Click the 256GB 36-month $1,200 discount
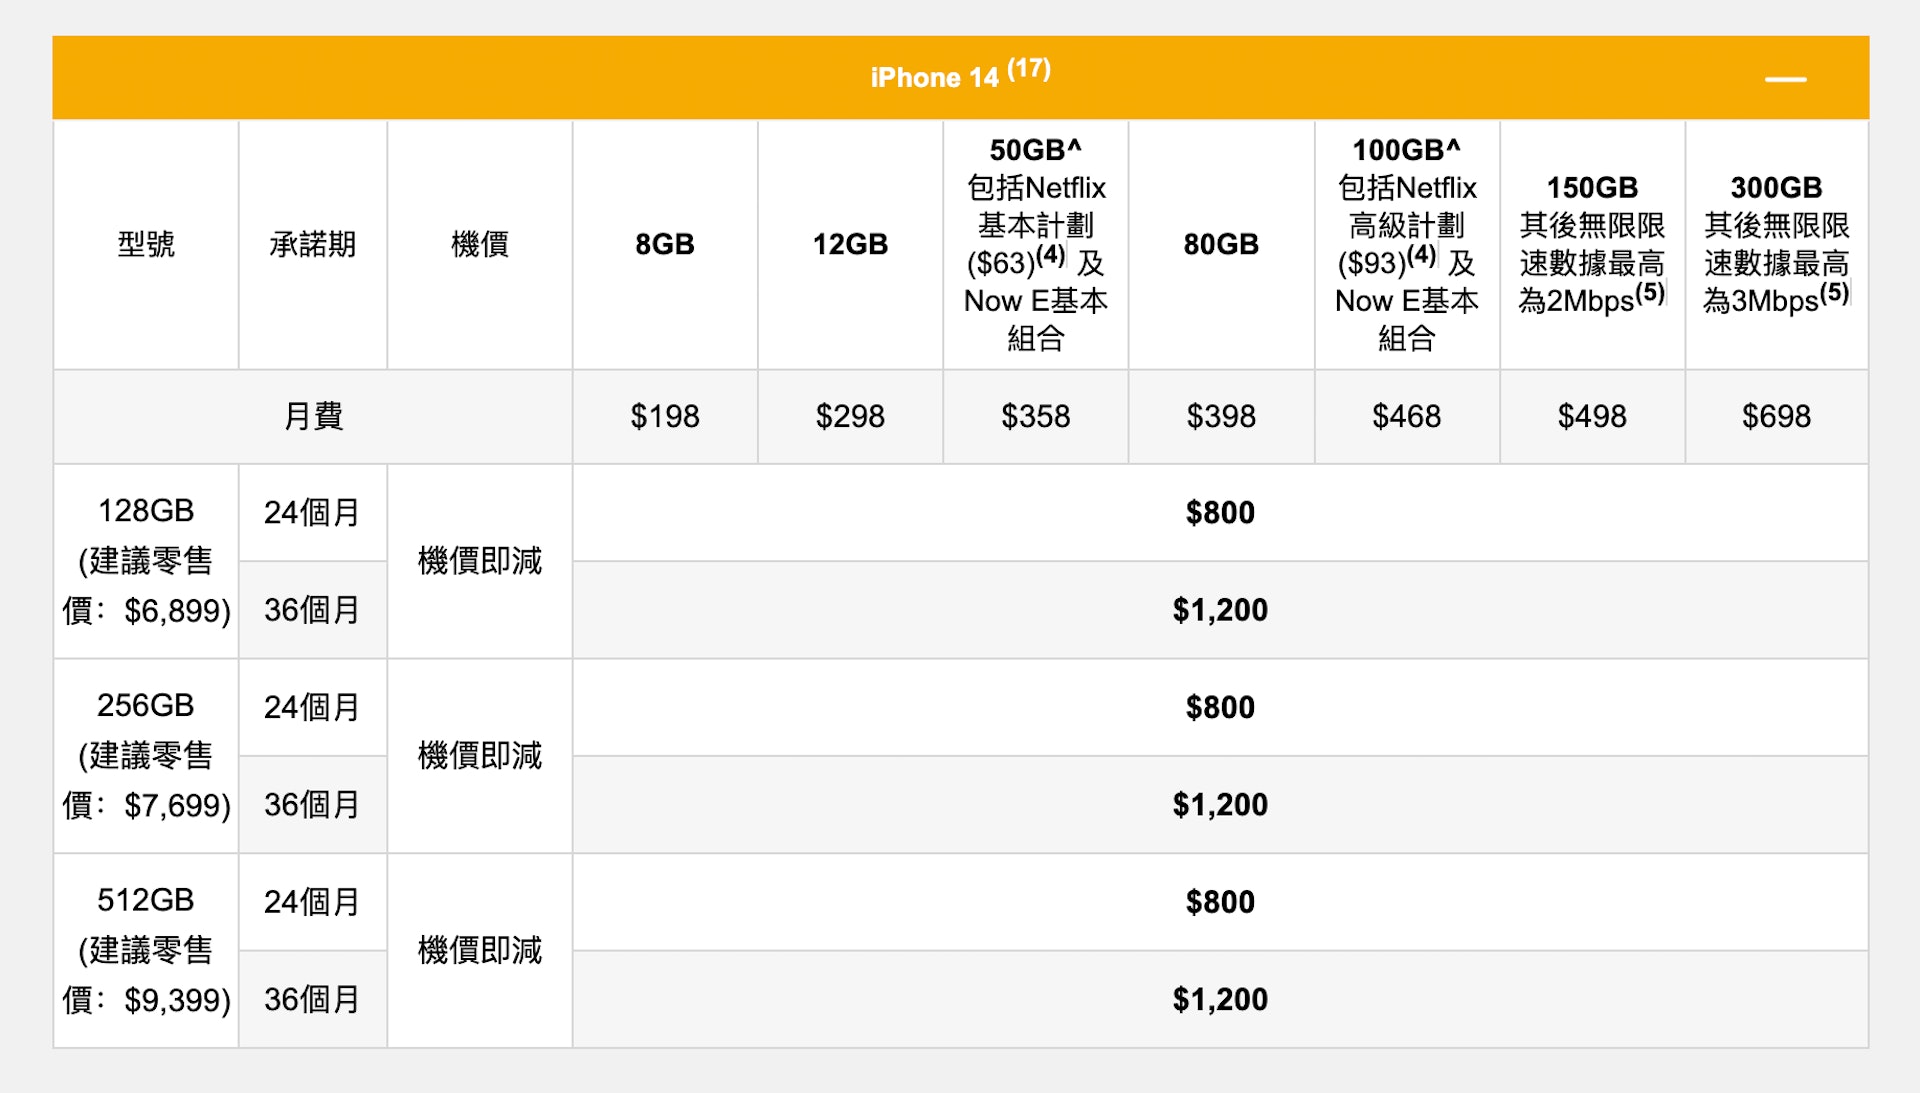This screenshot has width=1920, height=1093. 1220,804
